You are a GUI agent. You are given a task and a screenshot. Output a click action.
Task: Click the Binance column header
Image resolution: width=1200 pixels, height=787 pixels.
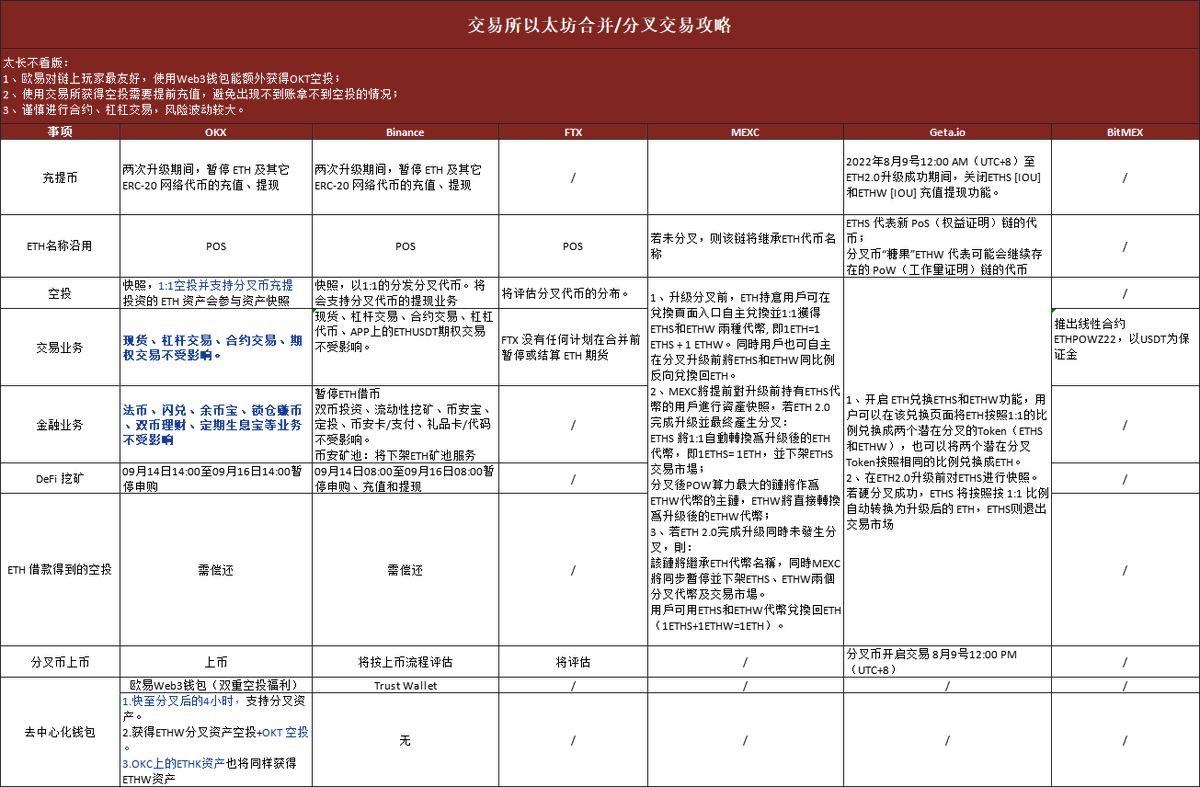point(405,132)
